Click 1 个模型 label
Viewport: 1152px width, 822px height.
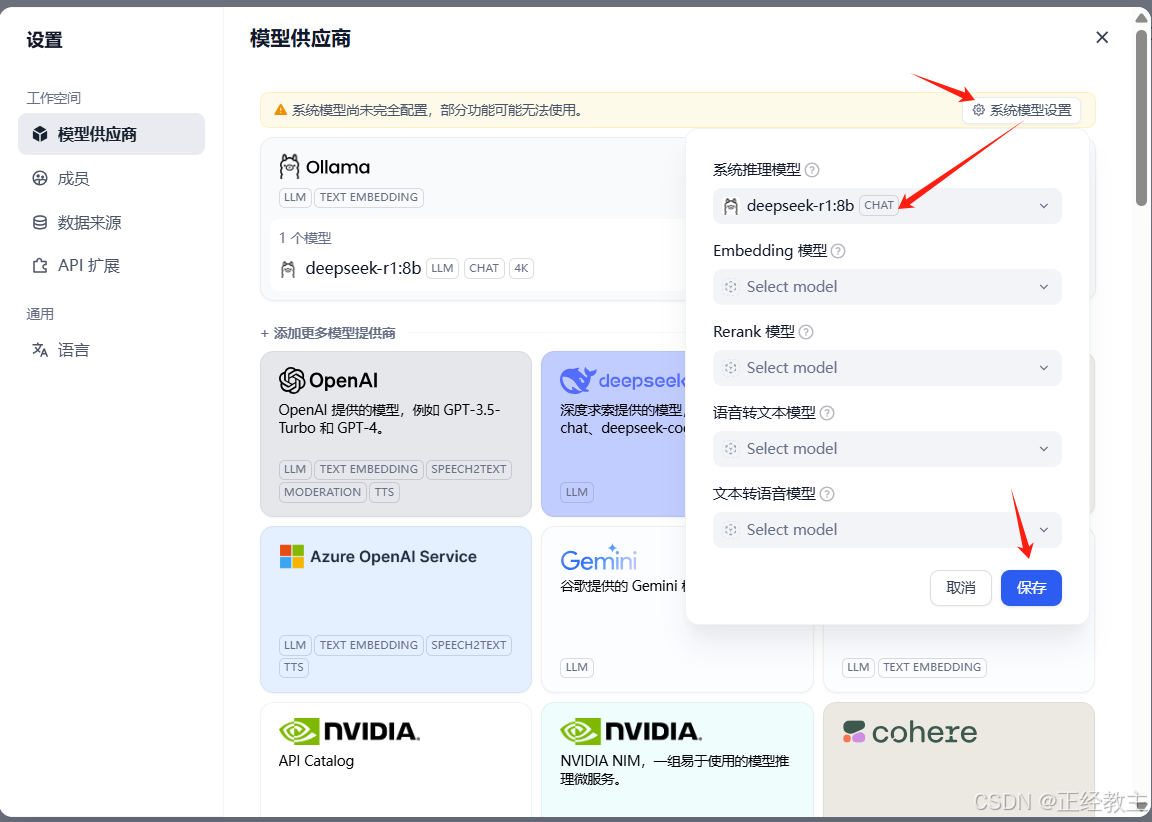click(x=305, y=238)
